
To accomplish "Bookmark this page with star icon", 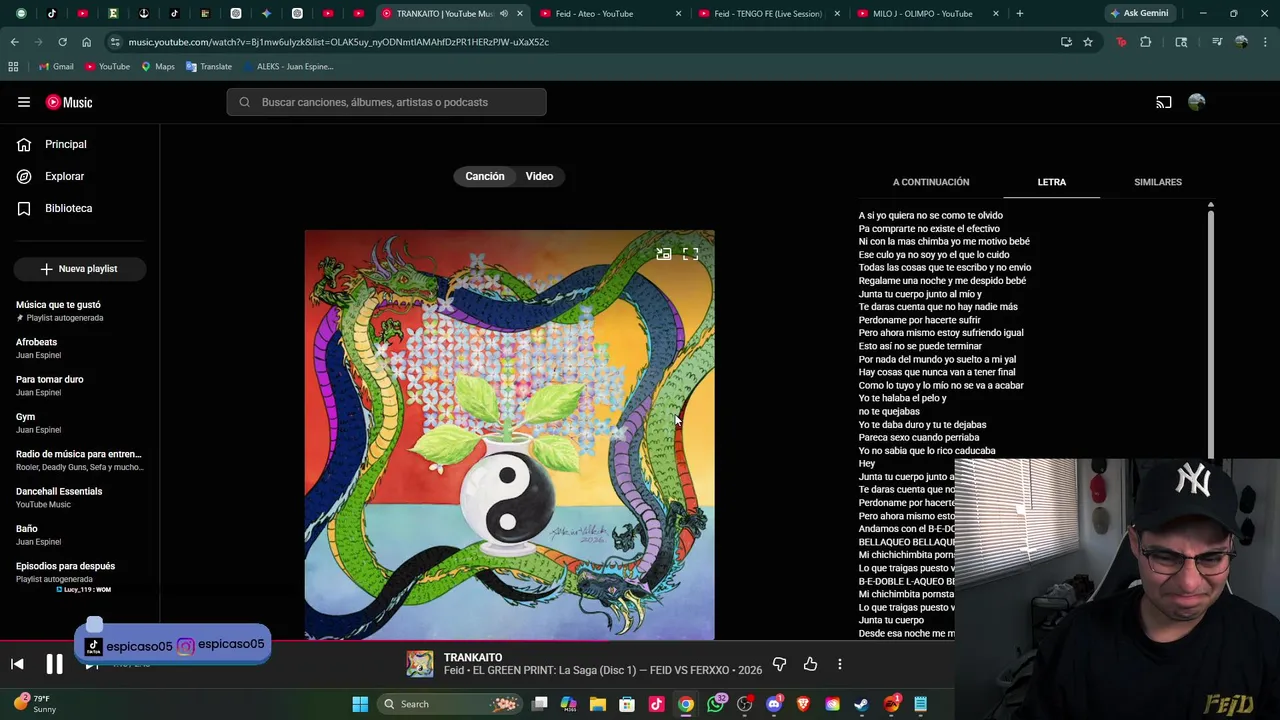I will [1088, 42].
